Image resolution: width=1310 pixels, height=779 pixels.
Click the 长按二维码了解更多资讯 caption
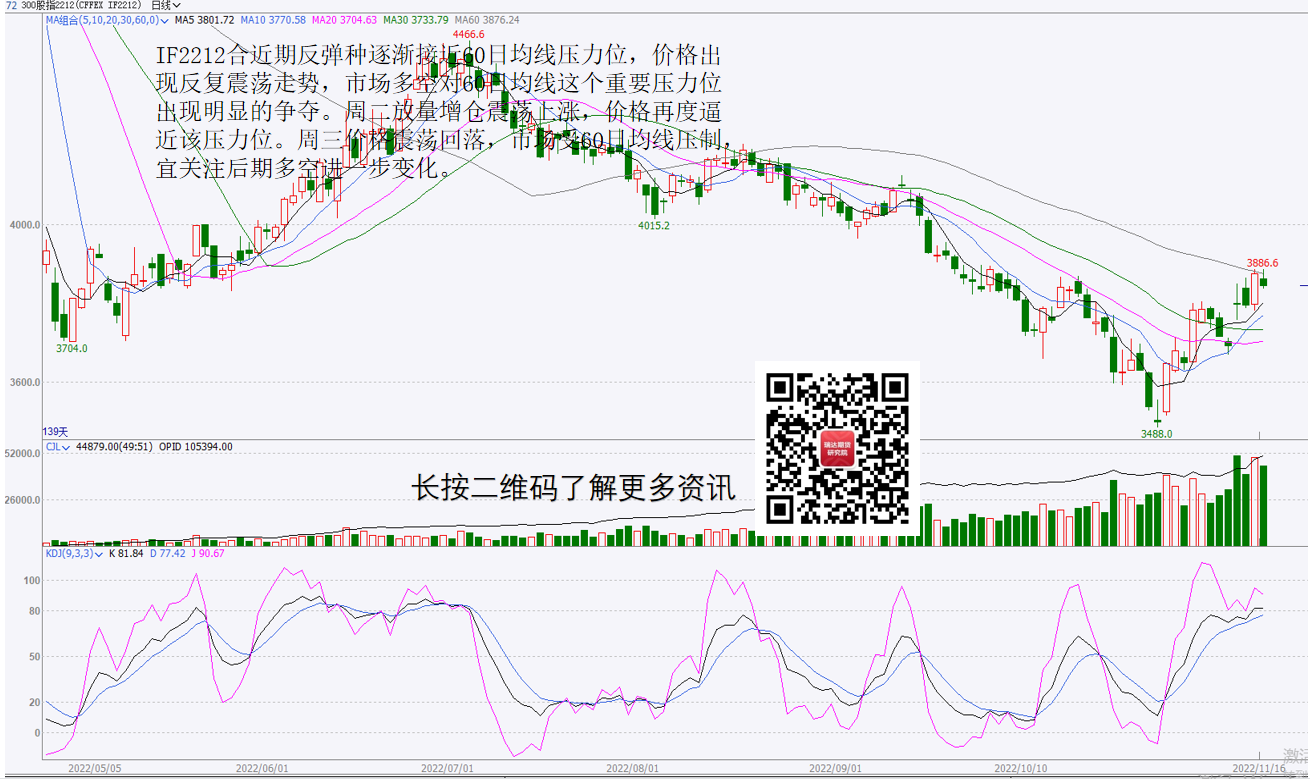(x=573, y=488)
